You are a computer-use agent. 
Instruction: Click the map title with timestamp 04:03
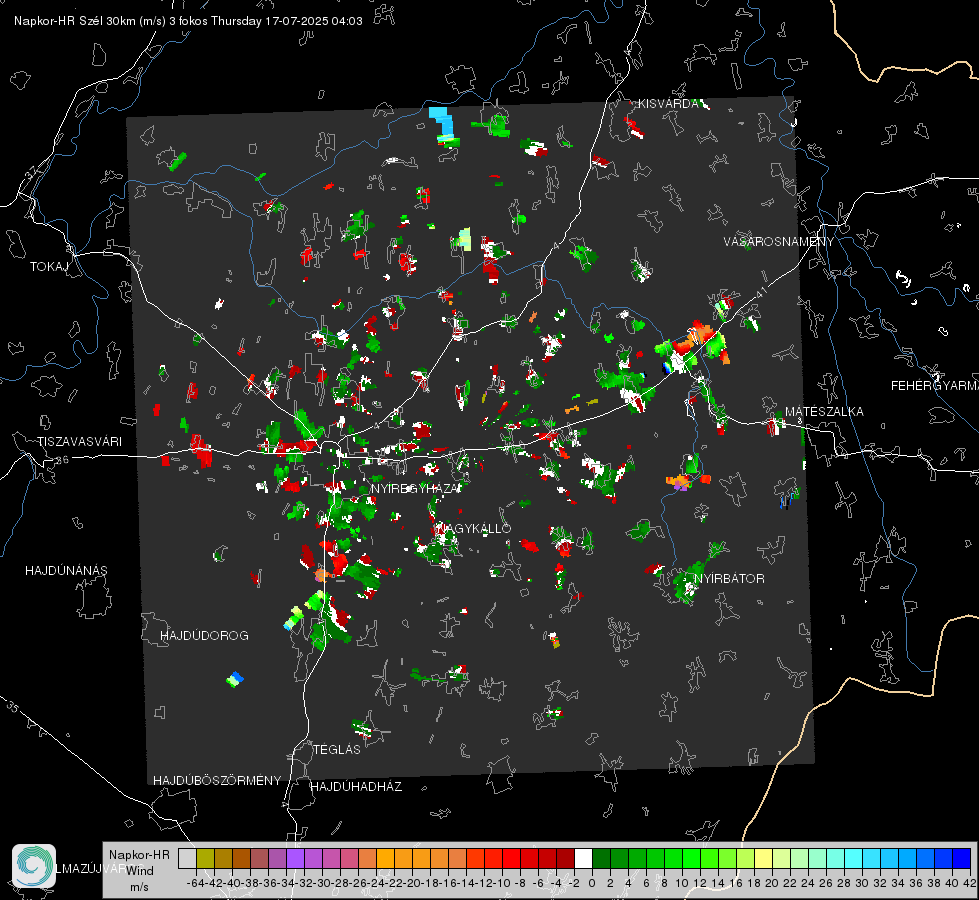188,21
